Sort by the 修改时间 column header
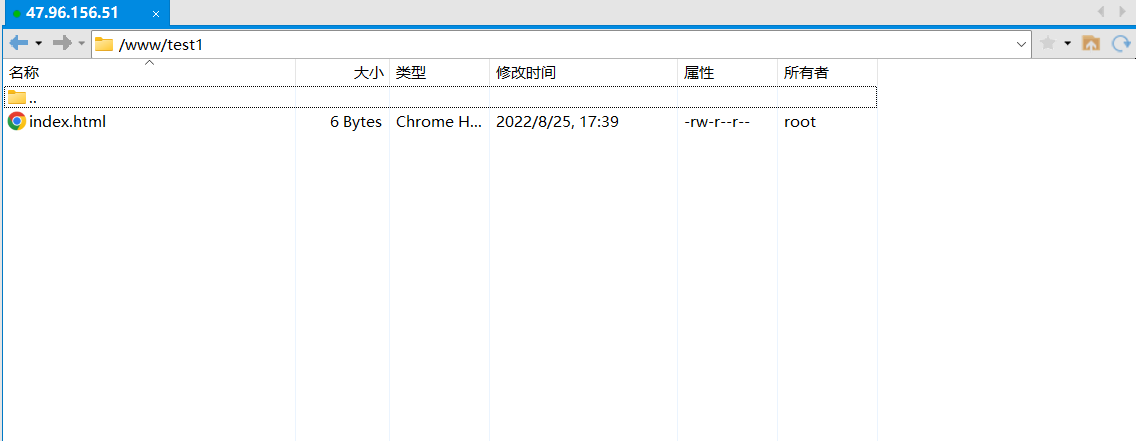 584,72
